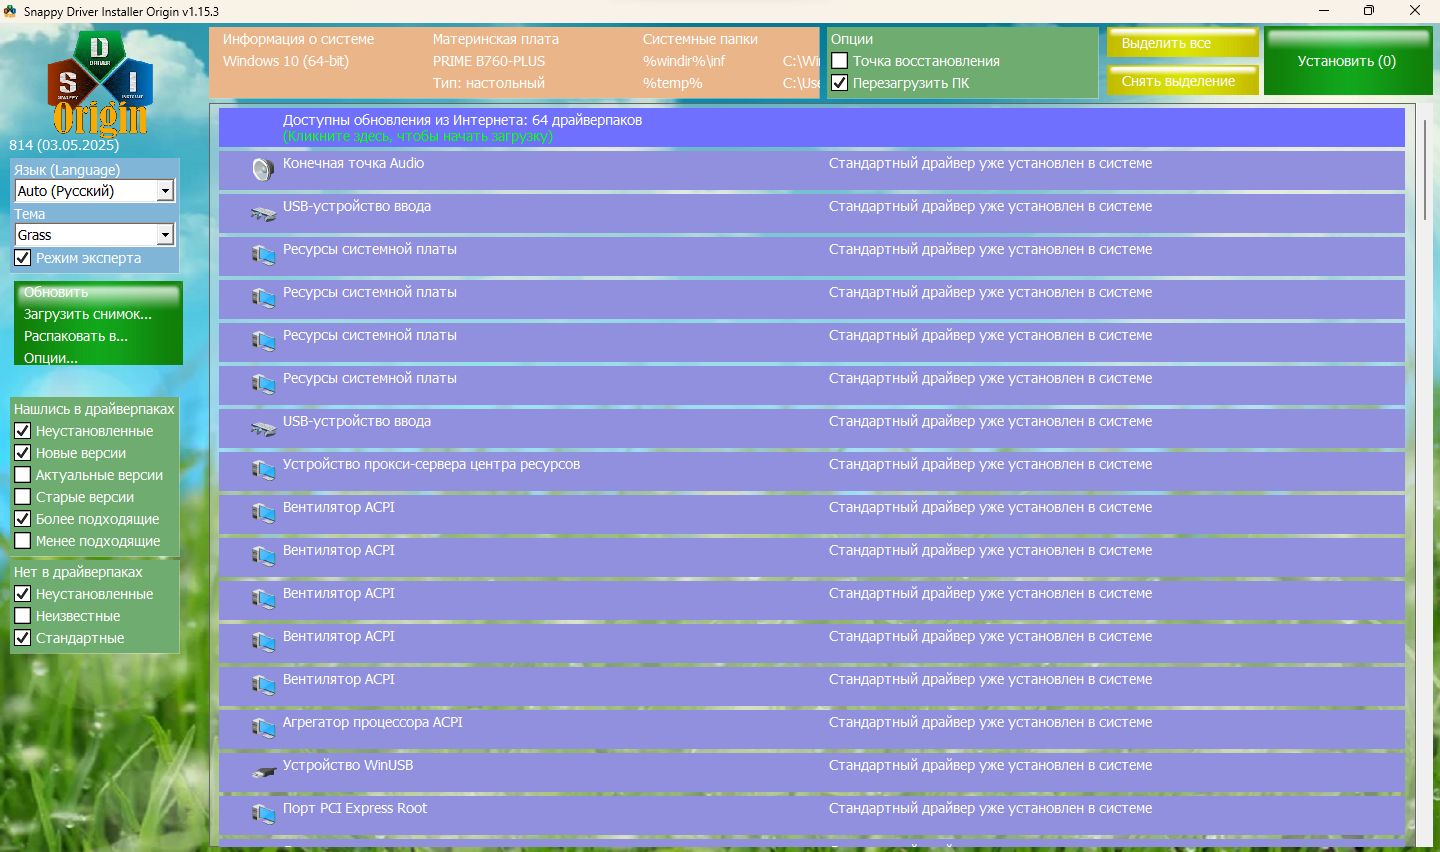Toggle Неустановленные under Нет в драйверпаках

[23, 594]
